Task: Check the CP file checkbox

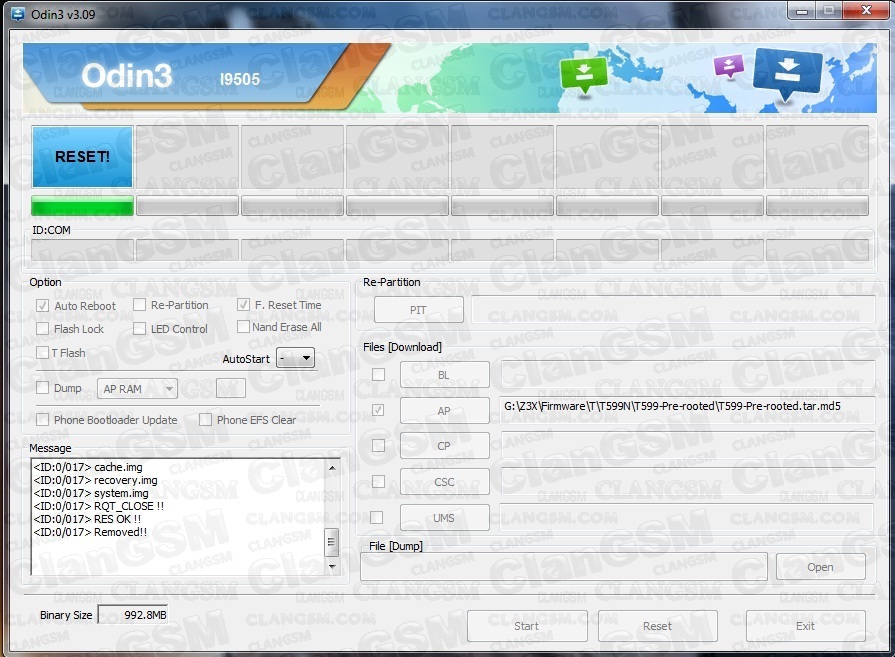Action: point(378,446)
